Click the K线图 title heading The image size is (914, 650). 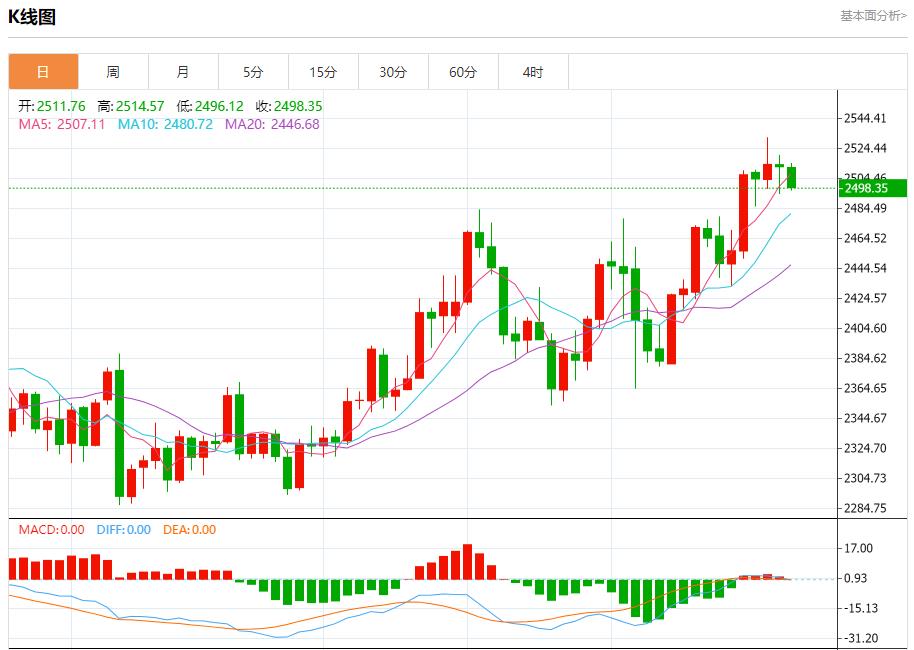(x=32, y=17)
